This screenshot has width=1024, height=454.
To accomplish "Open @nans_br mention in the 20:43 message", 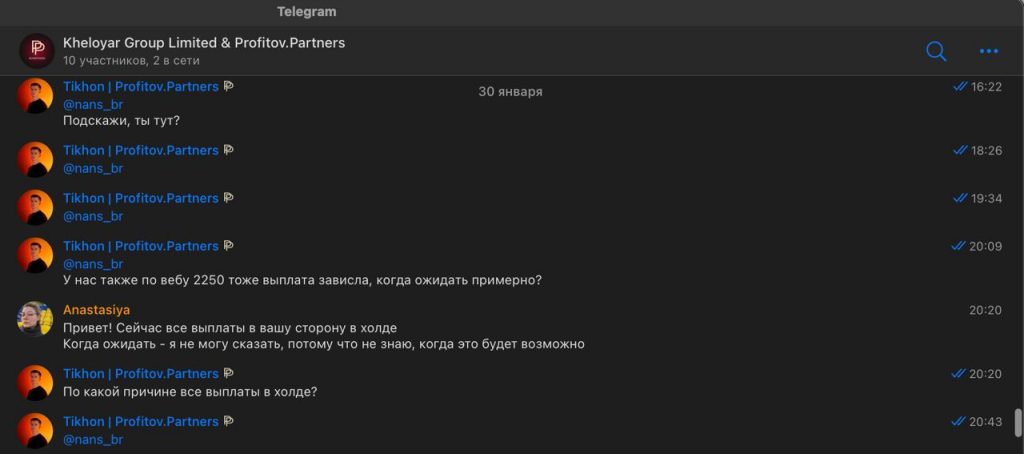I will [93, 439].
